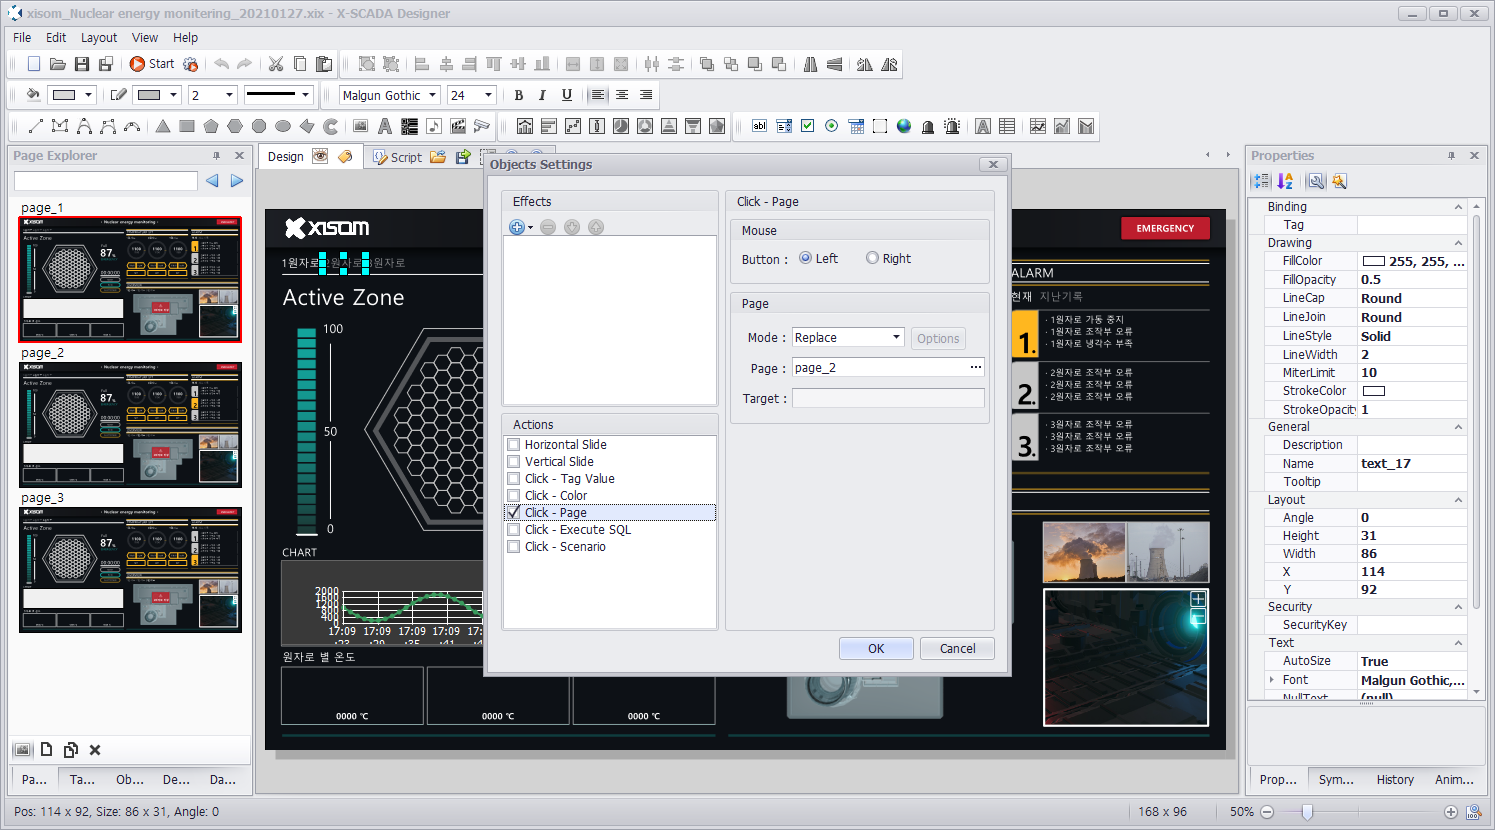Select the triangle shape tool

pyautogui.click(x=162, y=126)
